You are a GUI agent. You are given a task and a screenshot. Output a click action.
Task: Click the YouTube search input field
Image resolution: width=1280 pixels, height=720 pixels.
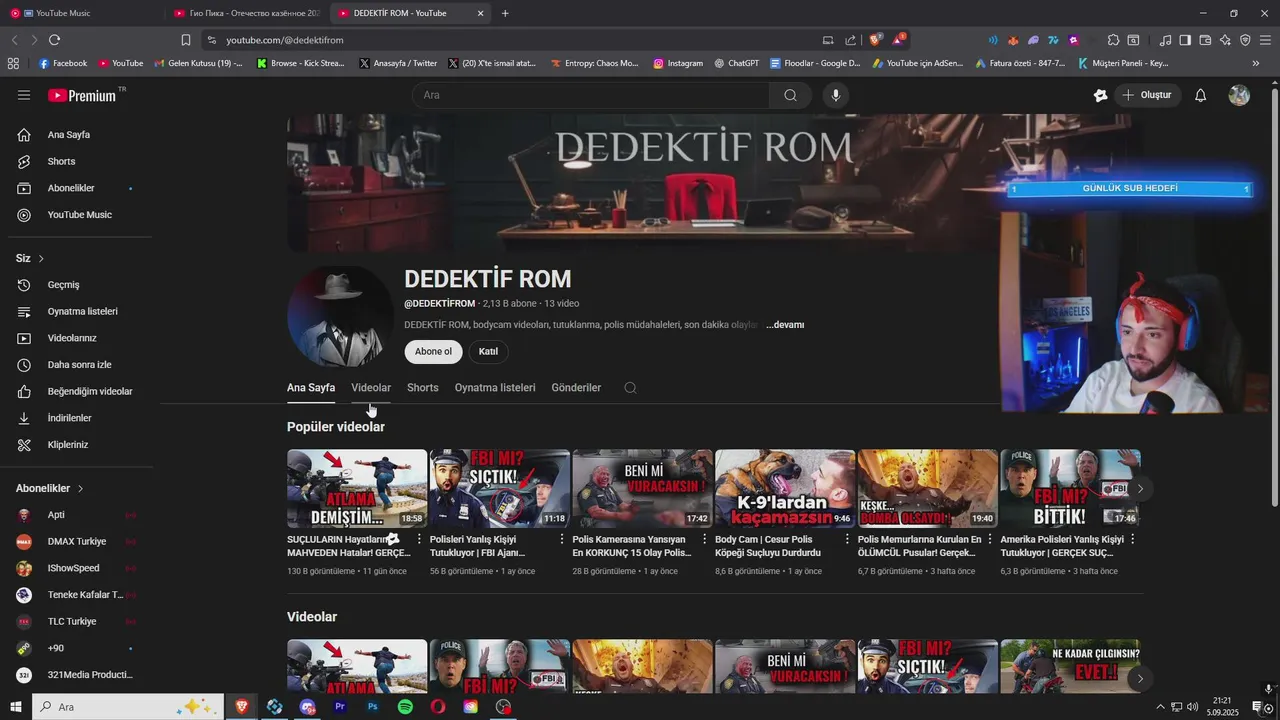coord(591,95)
